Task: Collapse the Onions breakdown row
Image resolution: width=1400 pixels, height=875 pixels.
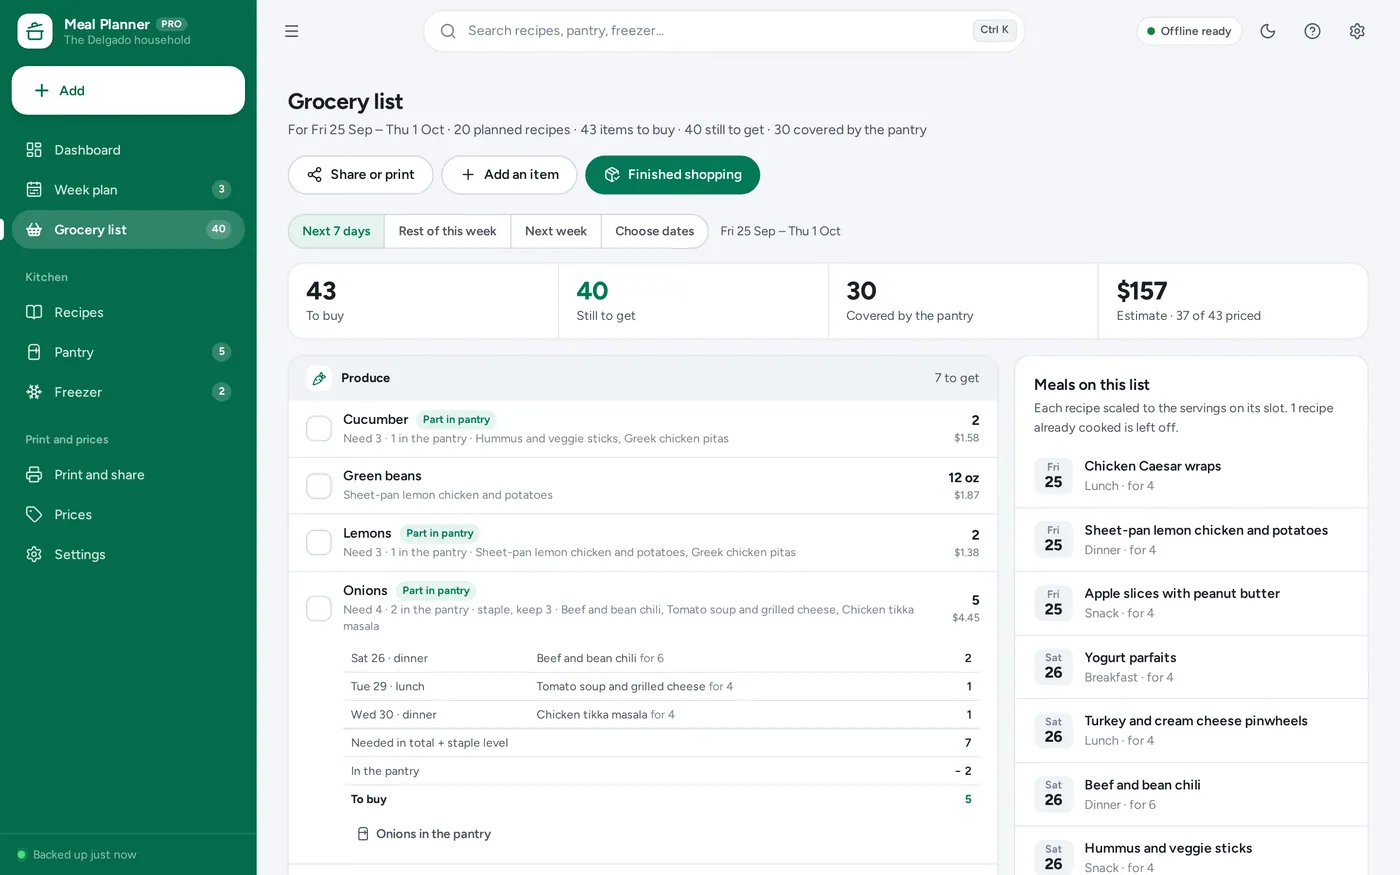Action: [643, 608]
